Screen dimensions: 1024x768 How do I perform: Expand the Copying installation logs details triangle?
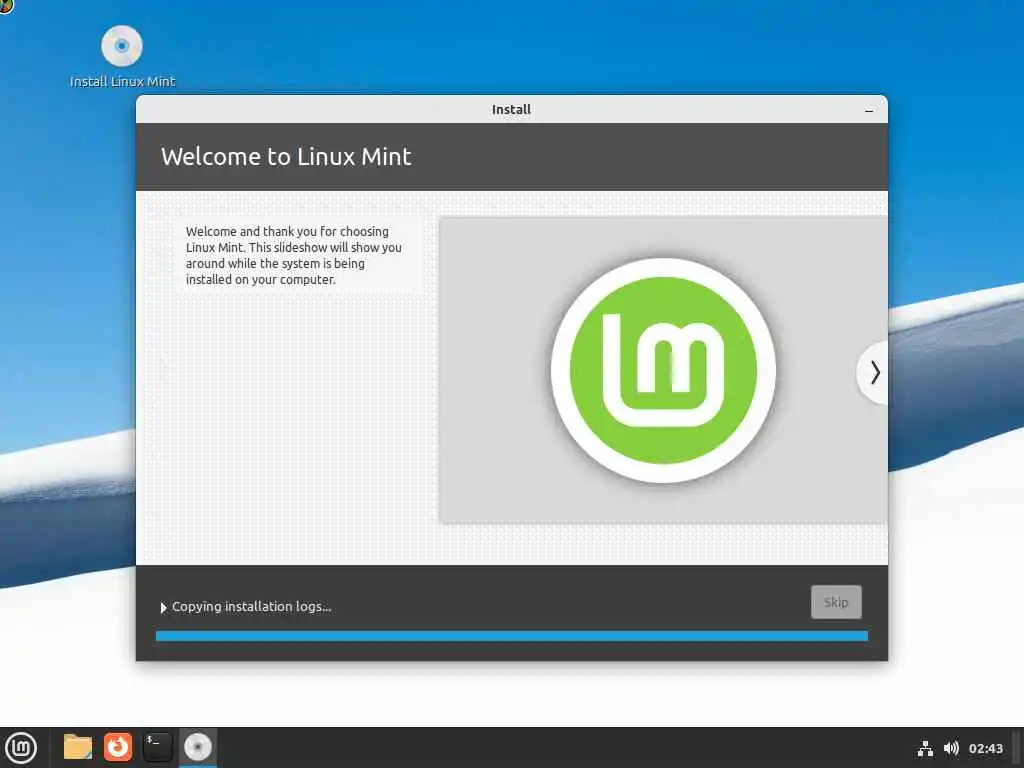163,607
